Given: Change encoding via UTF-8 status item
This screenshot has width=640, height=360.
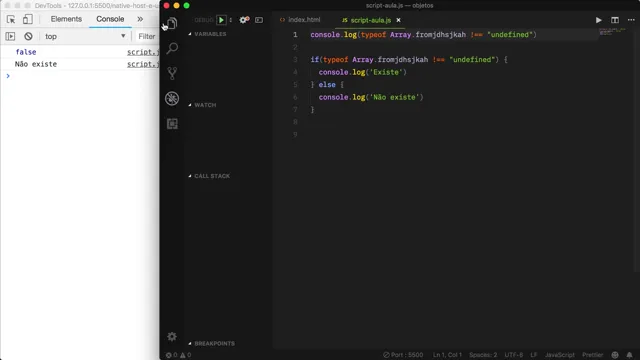Looking at the screenshot, I should click(514, 355).
